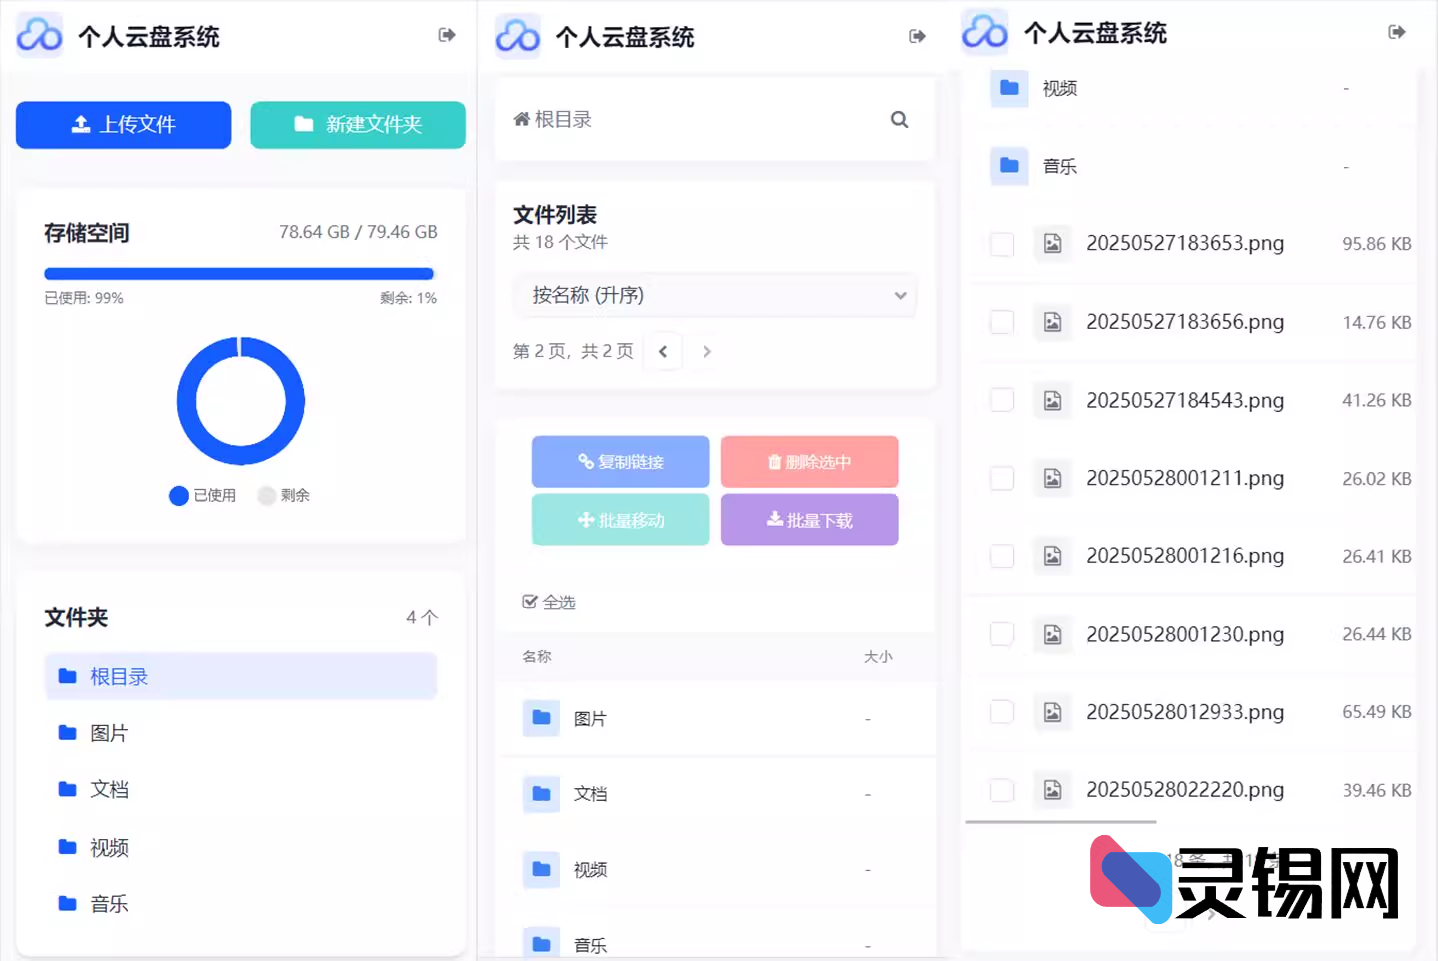Click the search magnifier icon beside 根目录
The height and width of the screenshot is (961, 1438).
[899, 120]
